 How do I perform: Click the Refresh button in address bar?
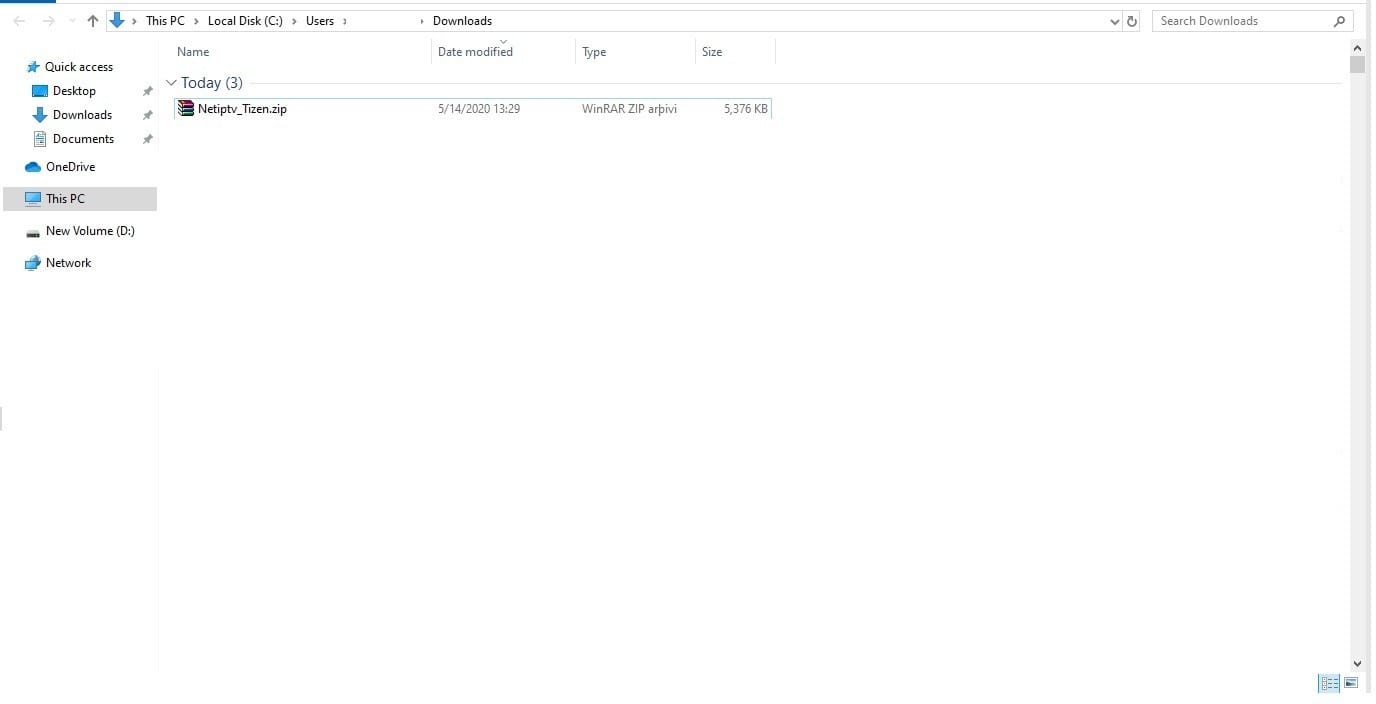1132,21
